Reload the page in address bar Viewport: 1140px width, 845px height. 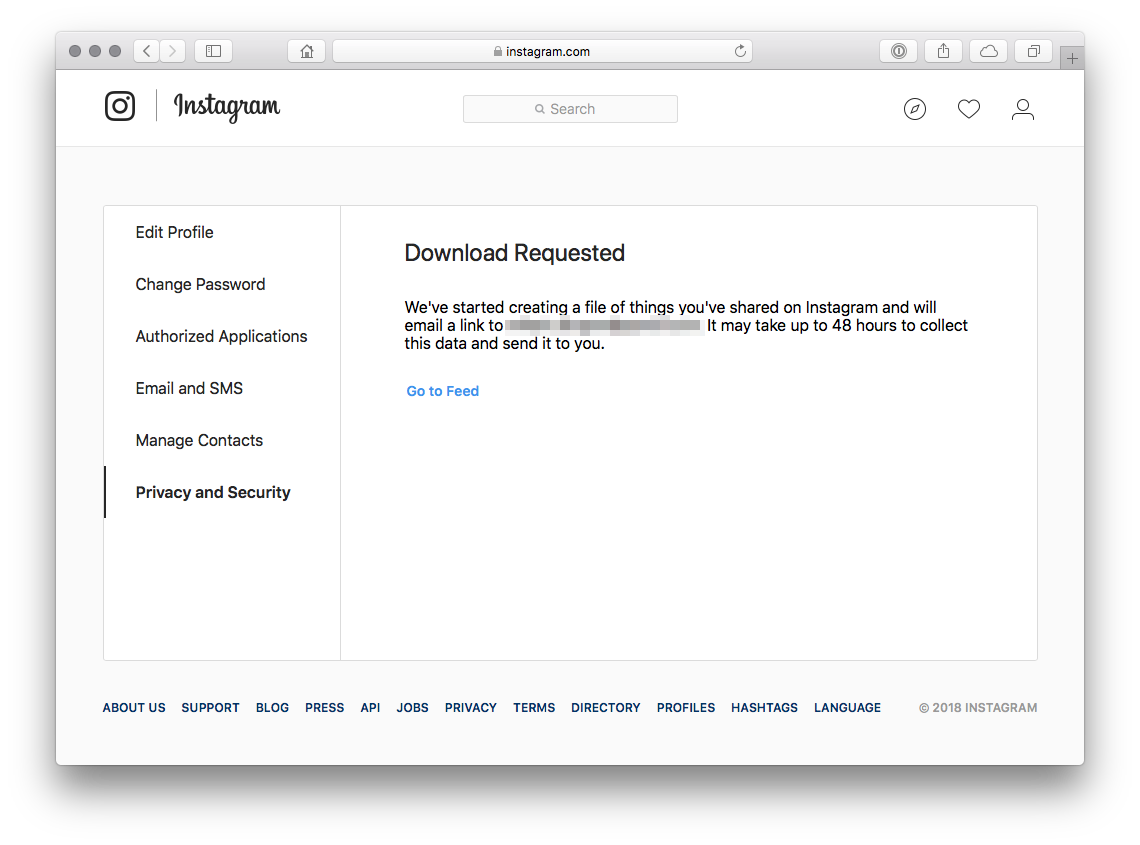(740, 51)
